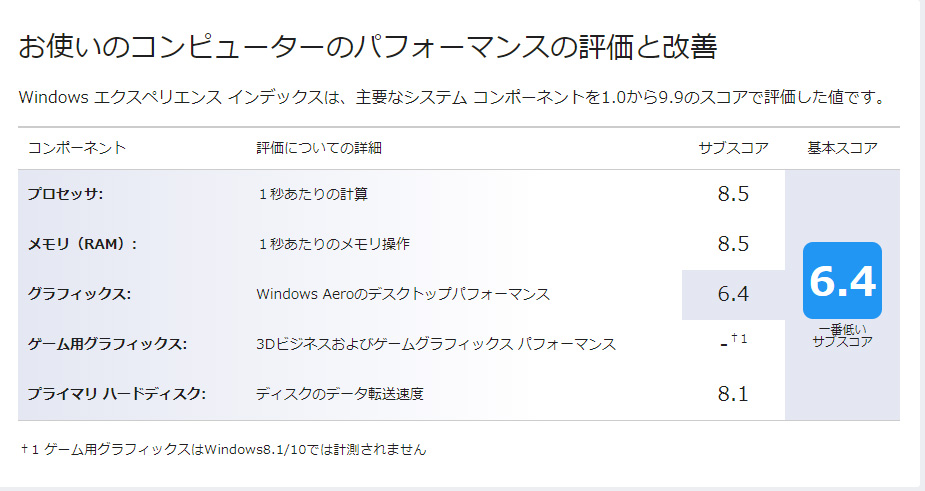The height and width of the screenshot is (491, 925).
Task: Select the ゲーム用グラフィックス component label
Action: tap(107, 344)
